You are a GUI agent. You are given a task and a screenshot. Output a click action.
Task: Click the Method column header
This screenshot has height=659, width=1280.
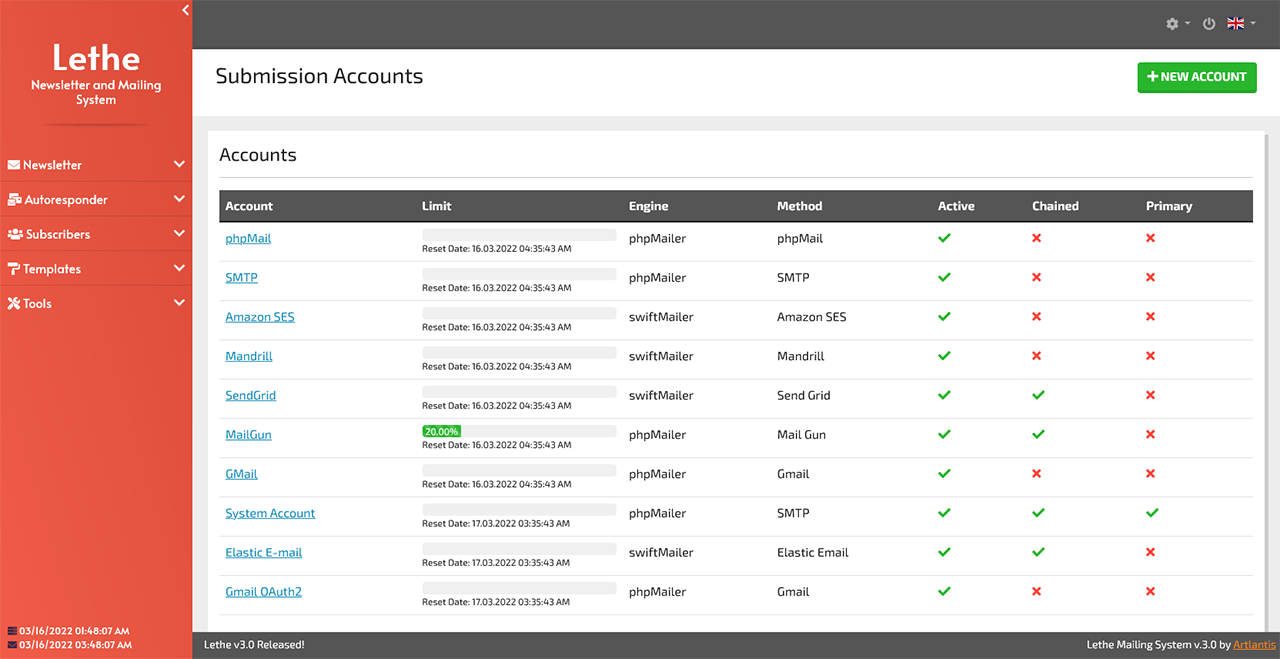(x=799, y=206)
